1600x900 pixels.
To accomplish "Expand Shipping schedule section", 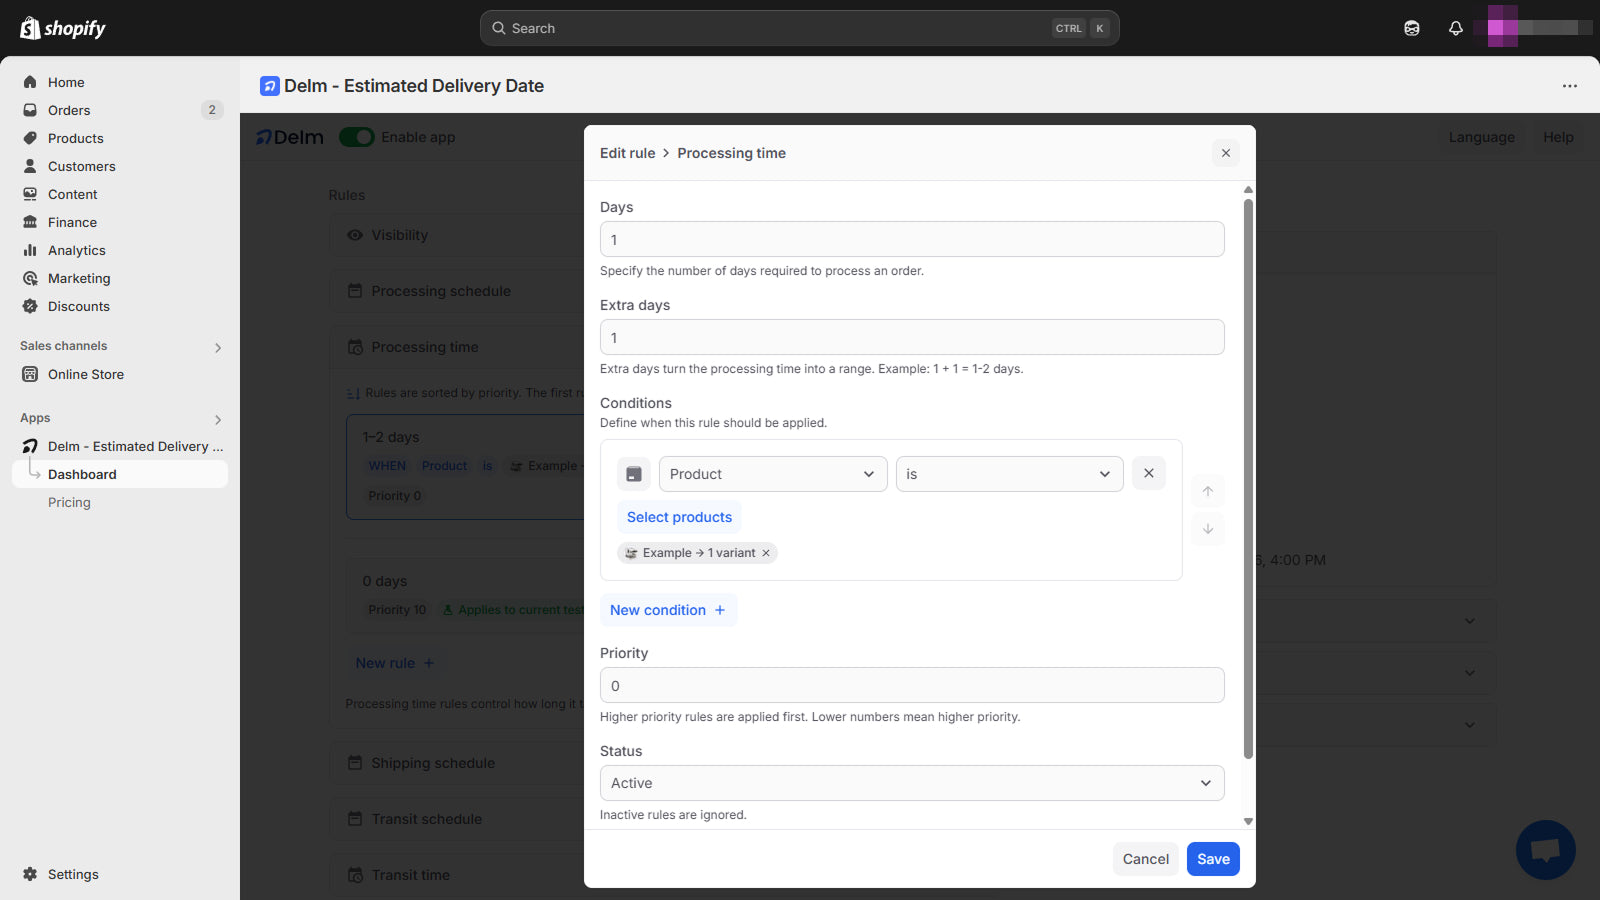I will click(457, 763).
